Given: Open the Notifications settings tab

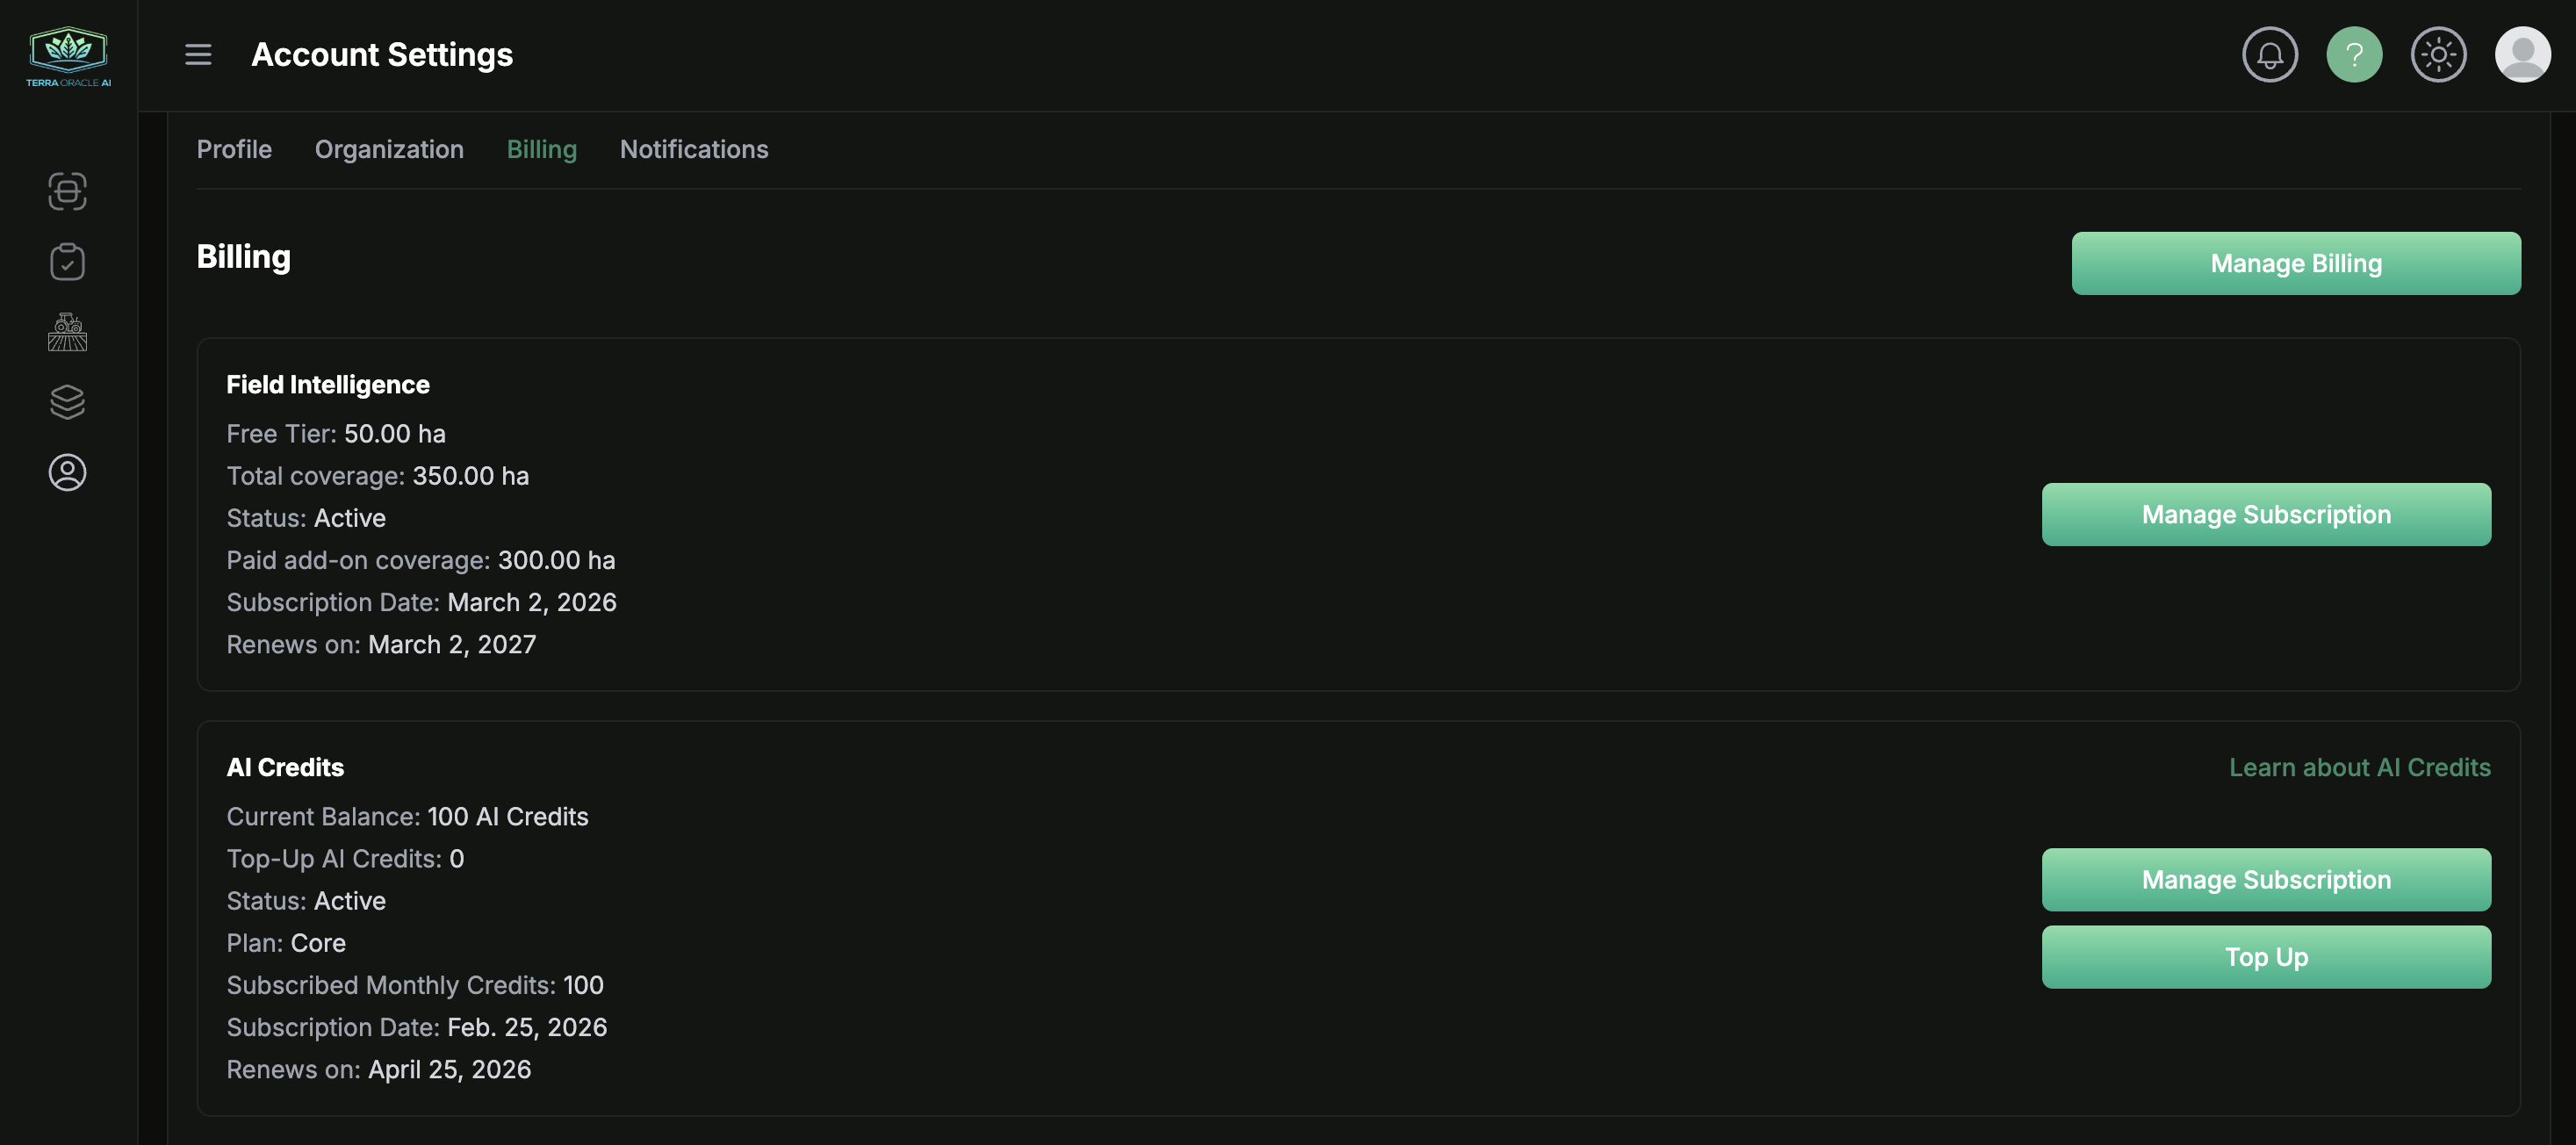Looking at the screenshot, I should 694,149.
